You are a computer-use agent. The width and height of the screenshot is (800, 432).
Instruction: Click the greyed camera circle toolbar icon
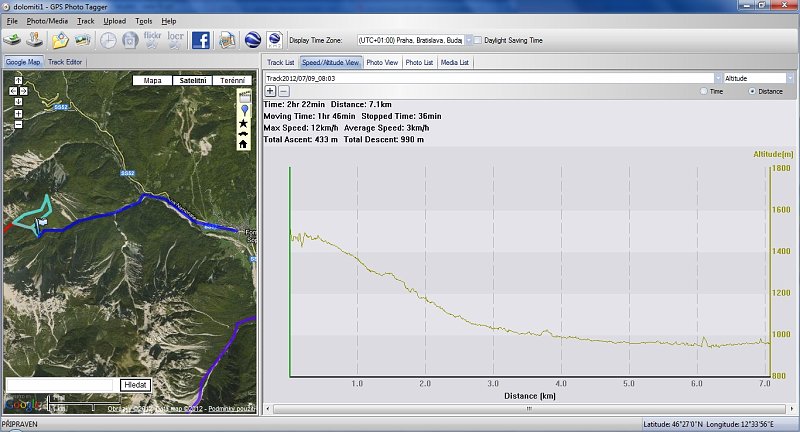click(130, 40)
